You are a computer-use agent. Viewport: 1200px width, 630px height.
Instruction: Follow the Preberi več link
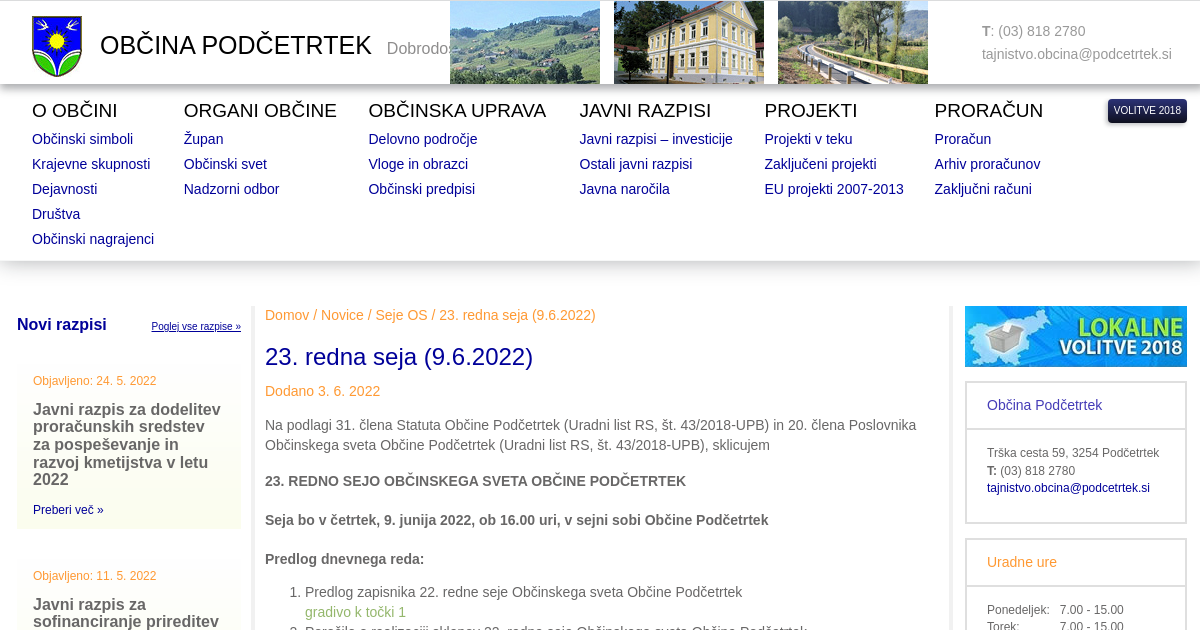click(x=68, y=510)
